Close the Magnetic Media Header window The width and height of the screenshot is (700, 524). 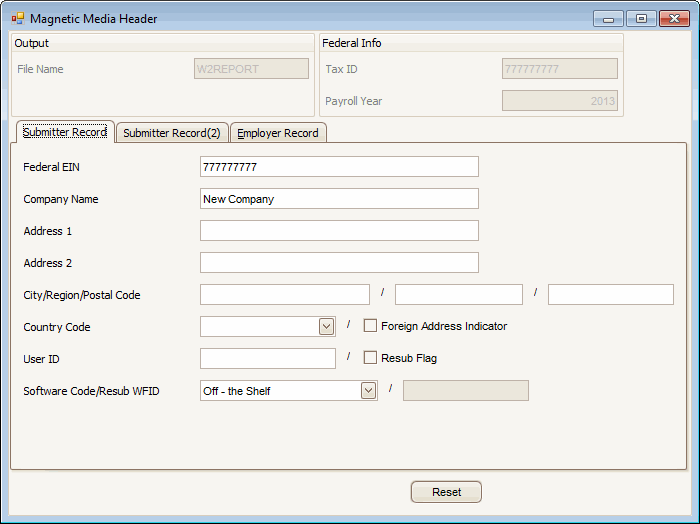[674, 18]
